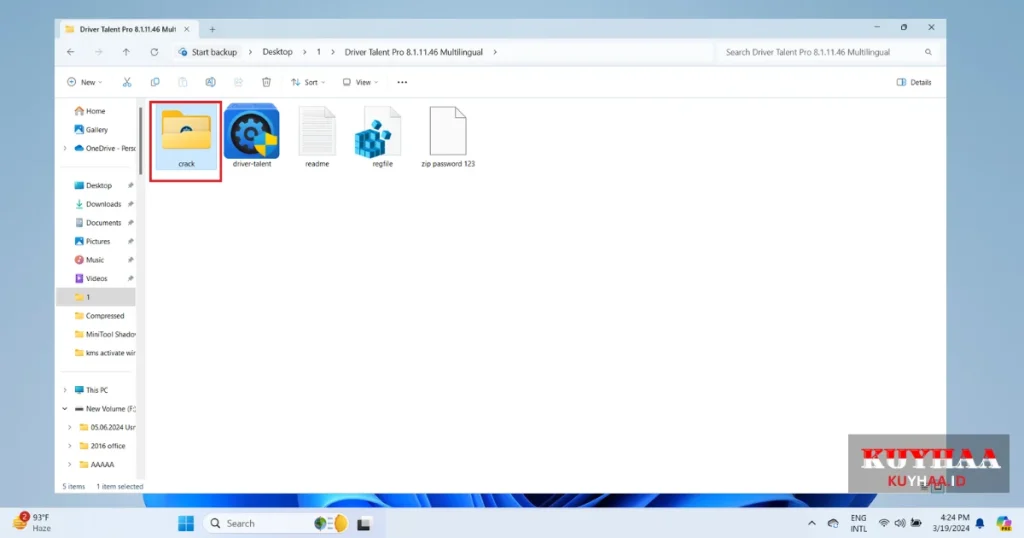The width and height of the screenshot is (1024, 538).
Task: Click the black app icon in taskbar
Action: tap(364, 524)
